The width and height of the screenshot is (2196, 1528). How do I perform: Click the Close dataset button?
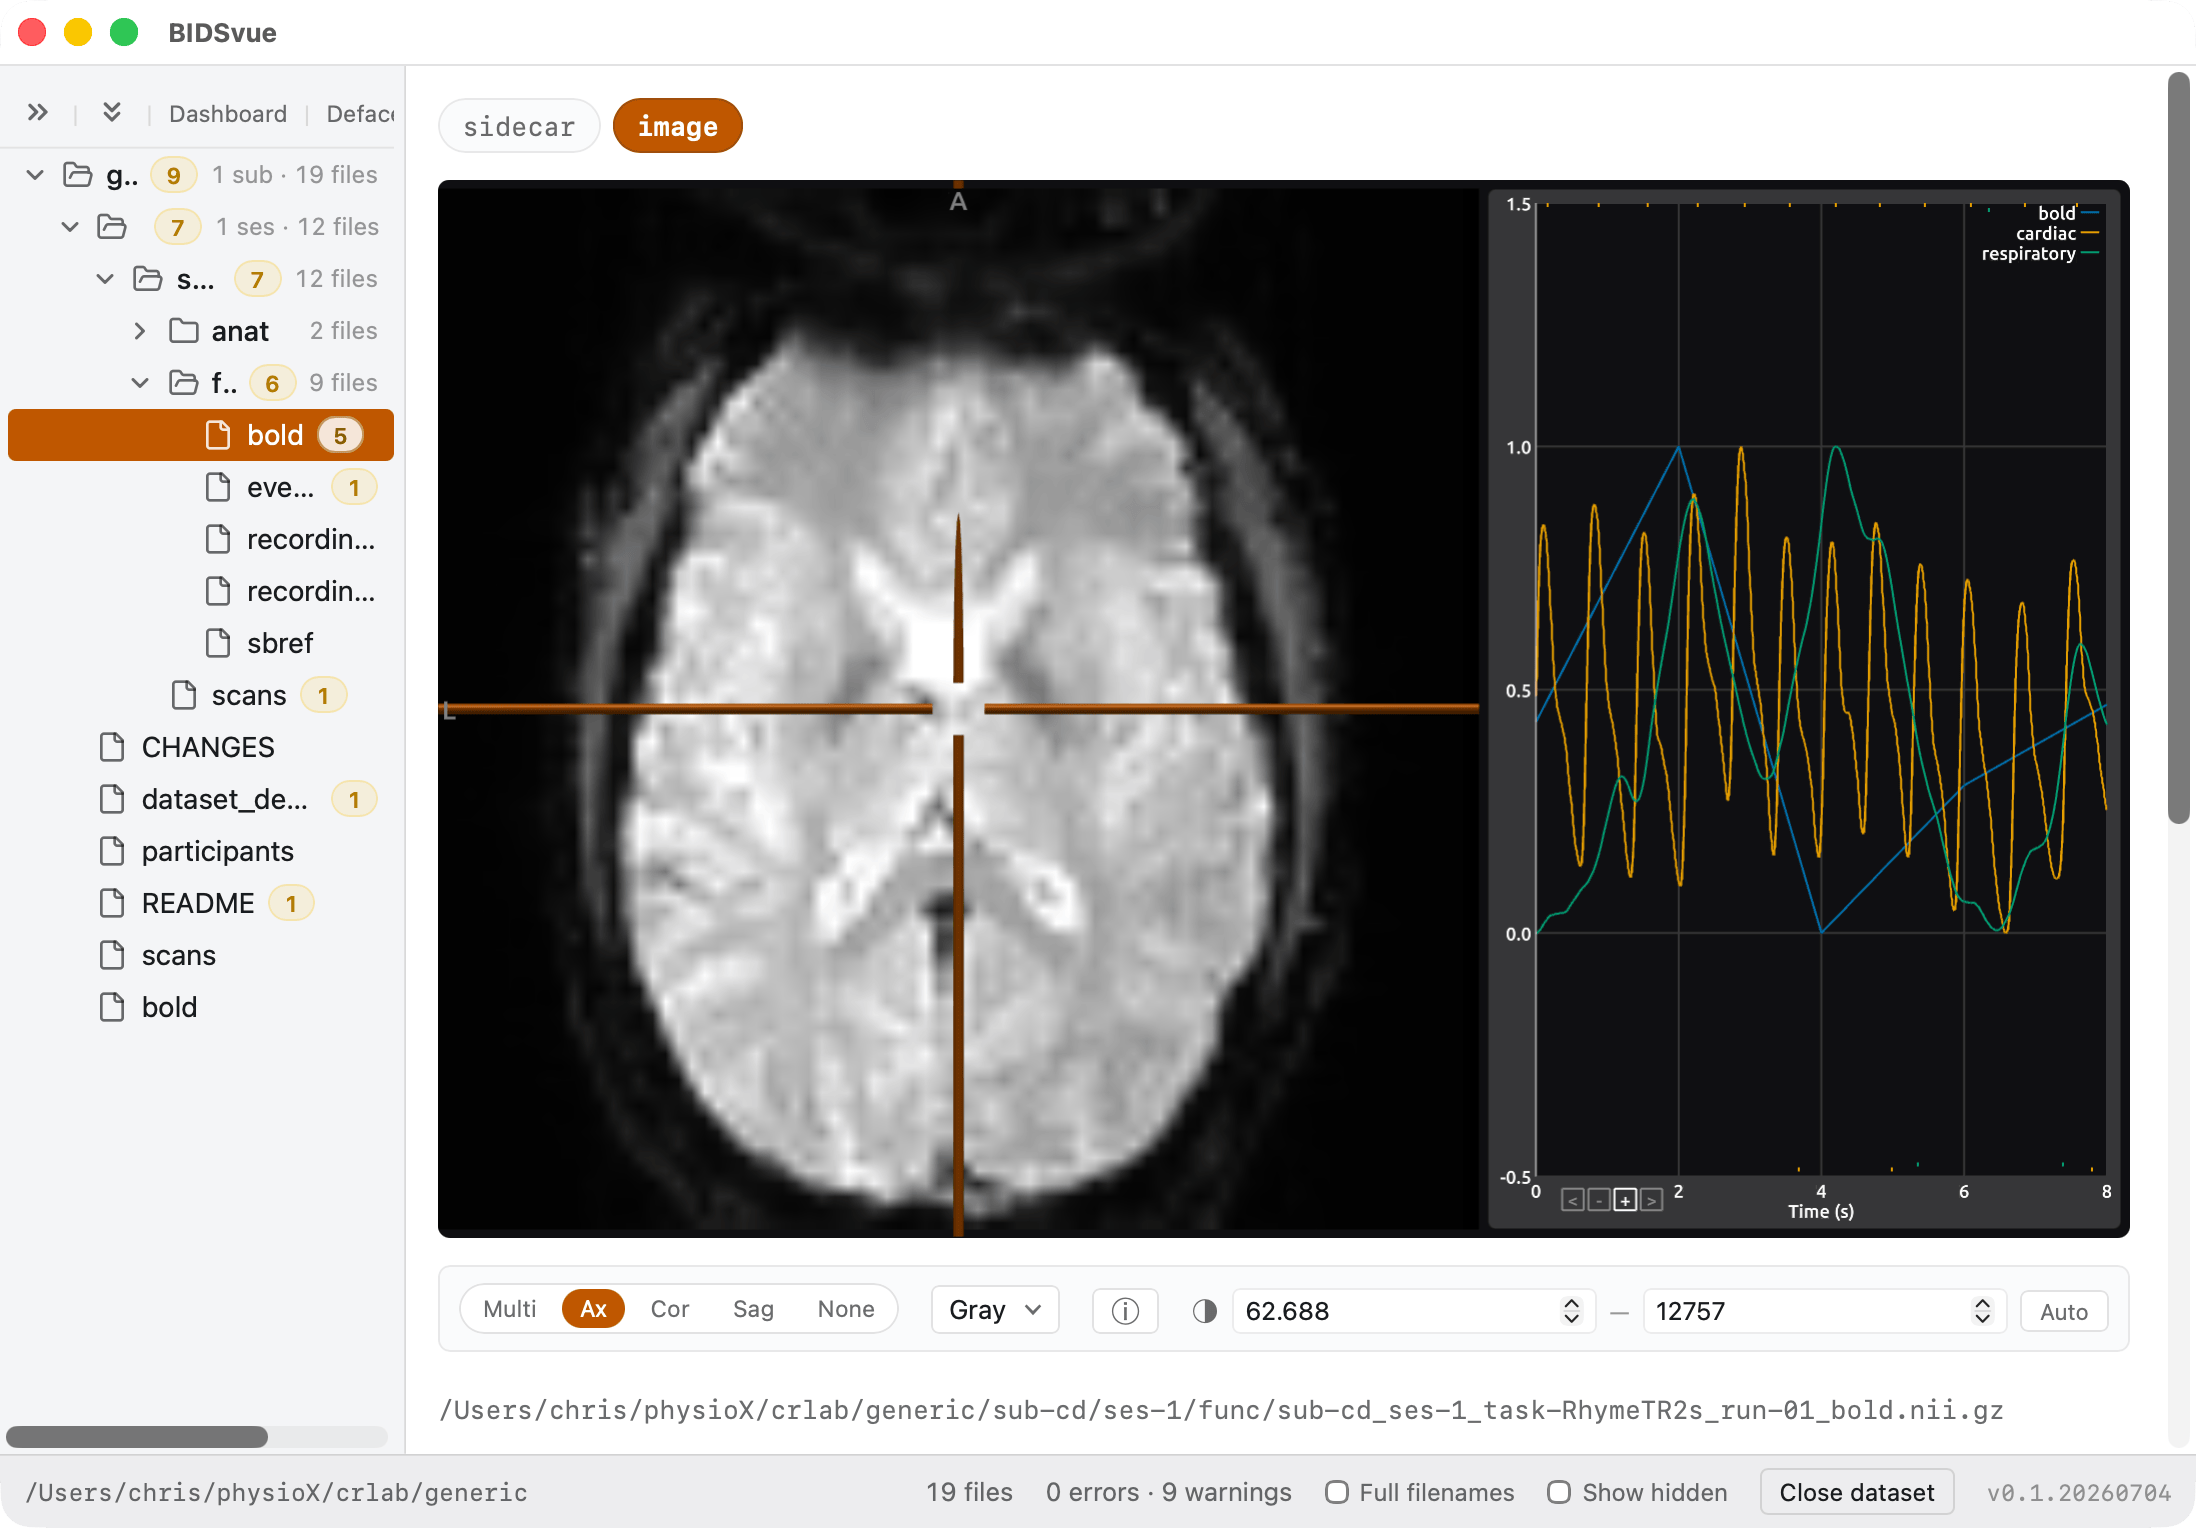pyautogui.click(x=1857, y=1492)
